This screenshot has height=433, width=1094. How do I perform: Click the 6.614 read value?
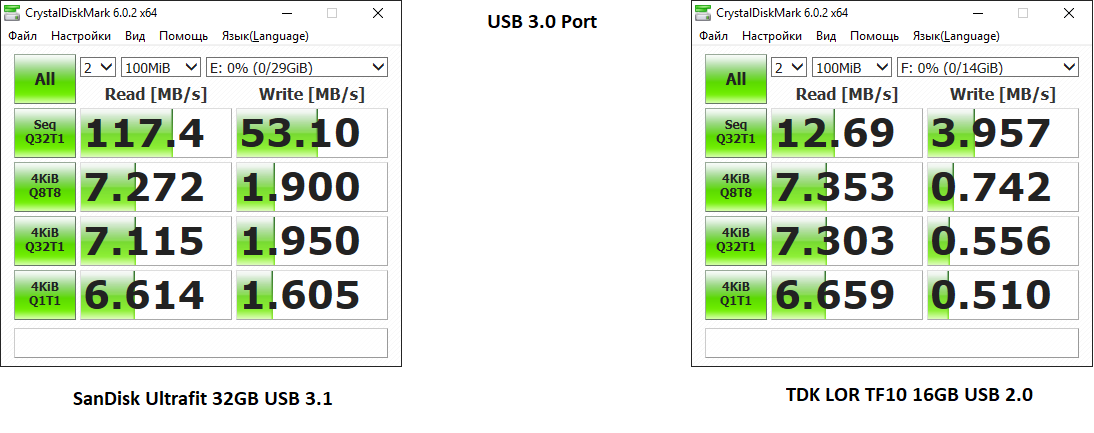click(x=156, y=295)
